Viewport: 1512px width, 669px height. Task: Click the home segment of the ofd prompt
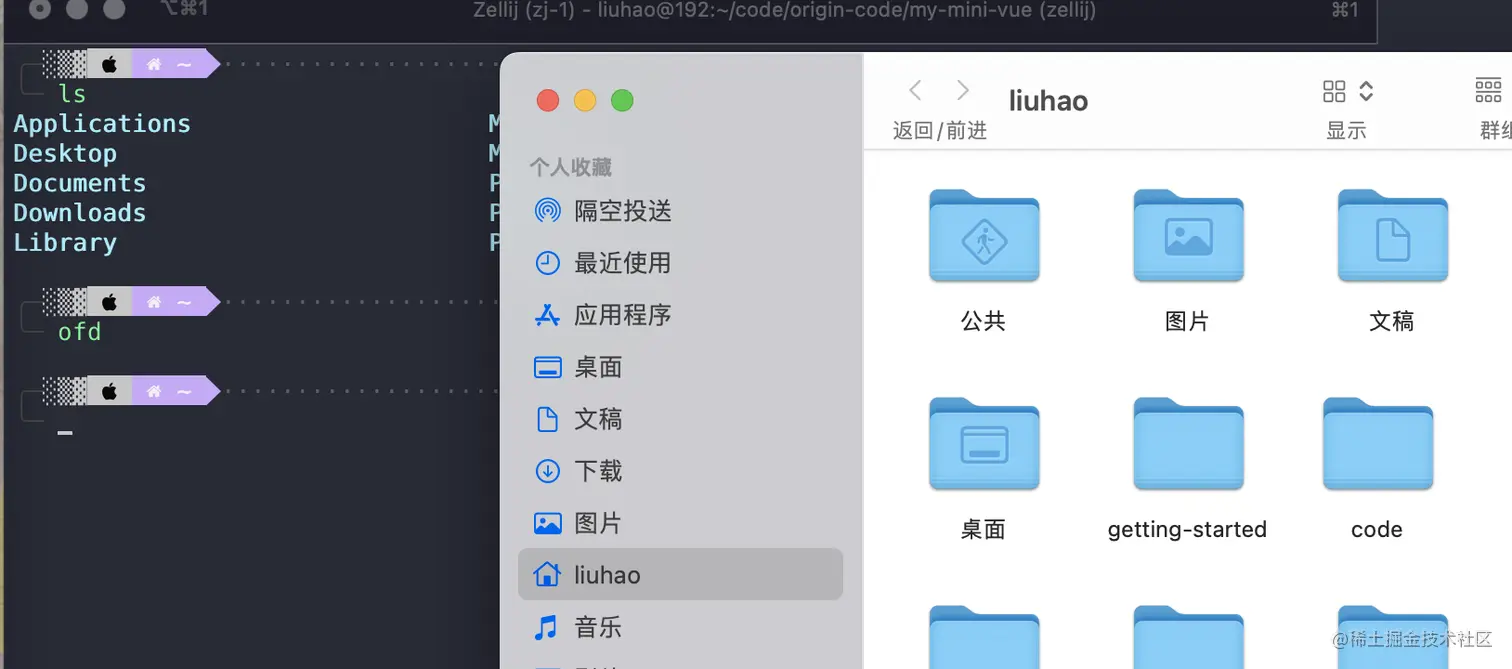[169, 302]
